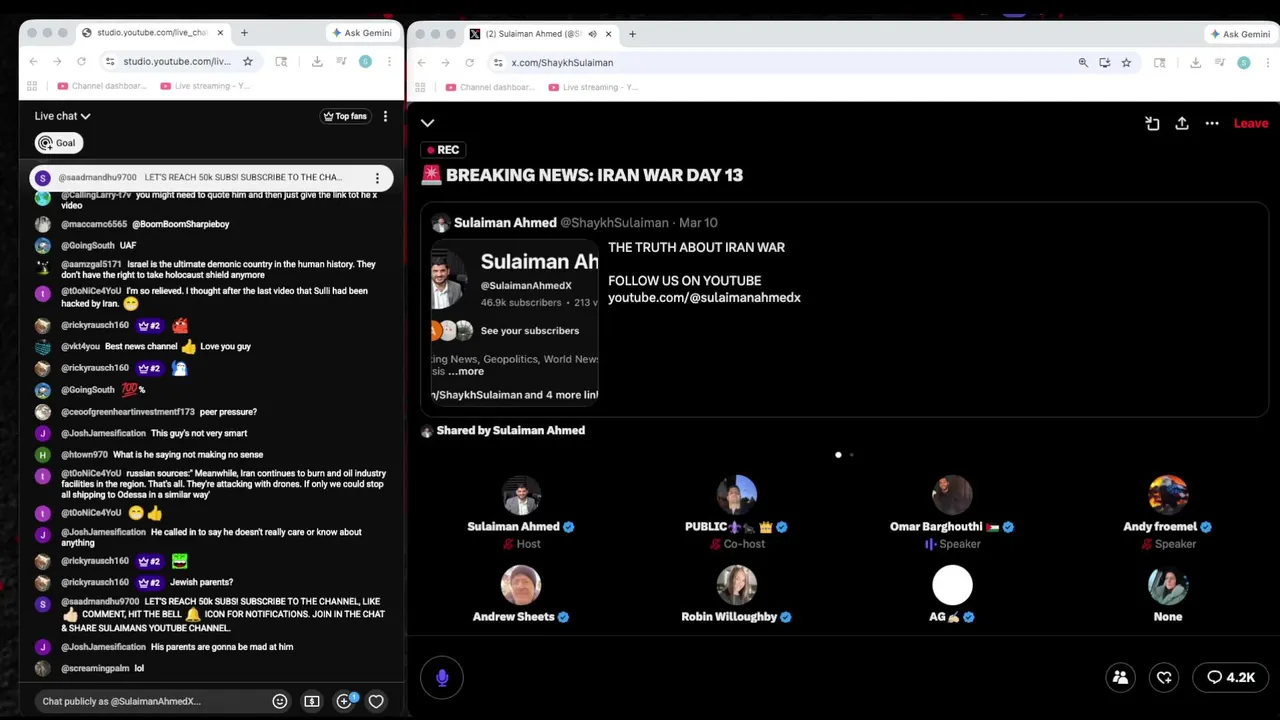Click the shared post YouTube channel thumbnail
1280x720 pixels.
click(514, 322)
